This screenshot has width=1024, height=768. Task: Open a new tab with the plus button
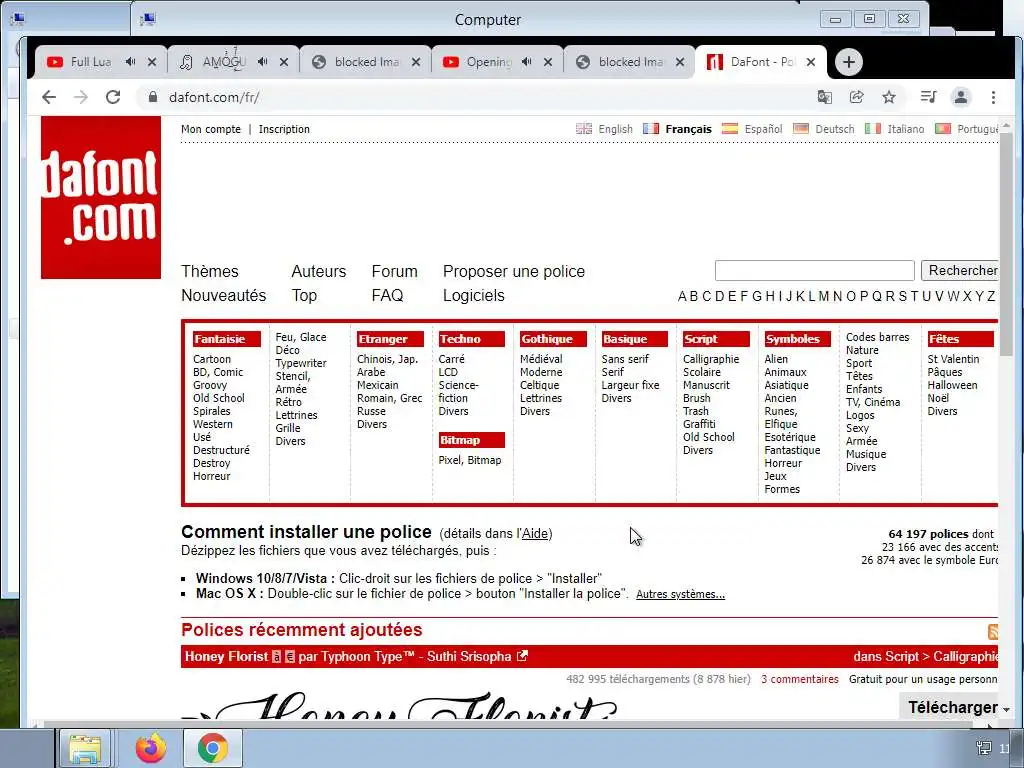[848, 62]
